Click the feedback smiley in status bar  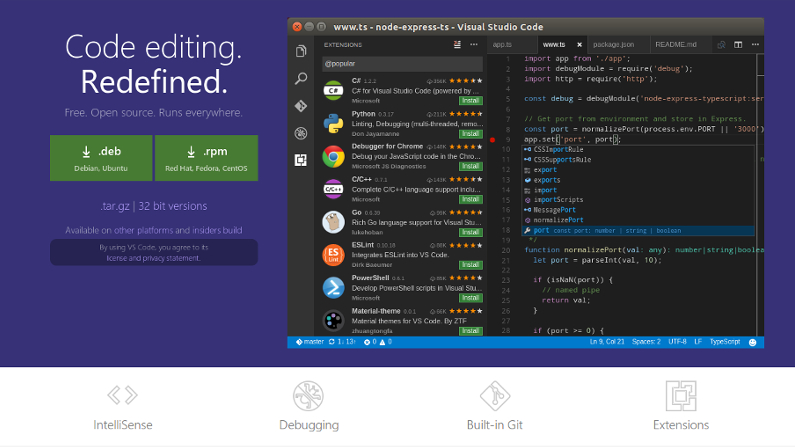pyautogui.click(x=753, y=342)
